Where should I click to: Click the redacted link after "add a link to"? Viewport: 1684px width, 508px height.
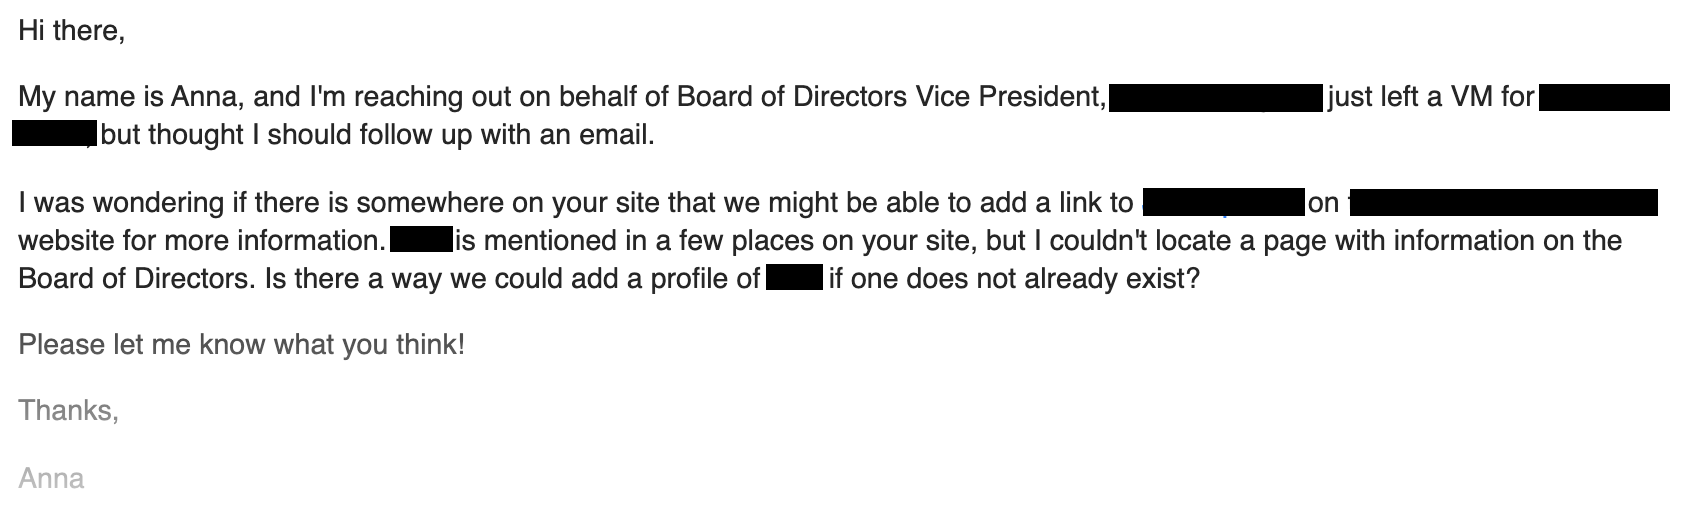(x=1223, y=203)
